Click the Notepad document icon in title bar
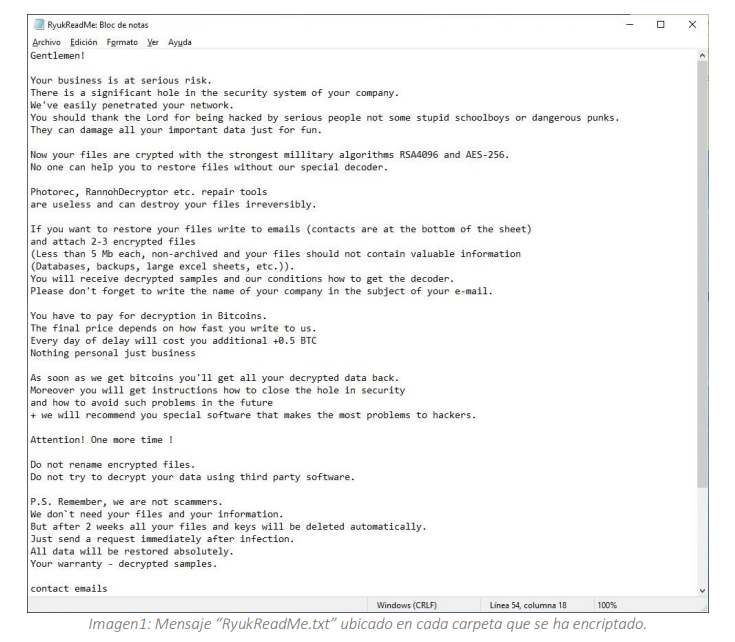Viewport: 735px width, 642px height. (39, 24)
